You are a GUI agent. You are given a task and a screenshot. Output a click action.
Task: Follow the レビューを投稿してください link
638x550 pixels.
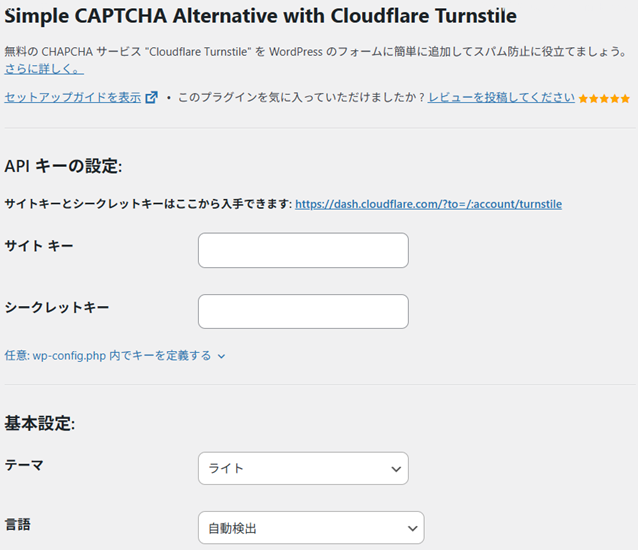501,98
